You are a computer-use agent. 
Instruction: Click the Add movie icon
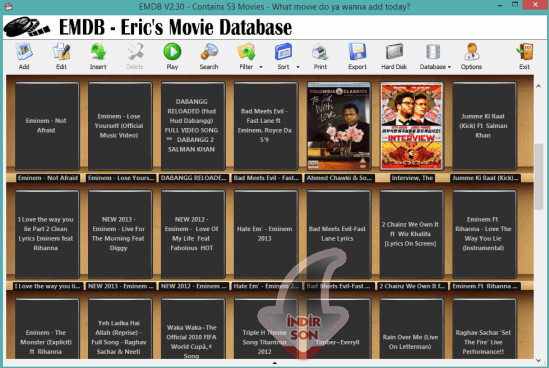(24, 52)
